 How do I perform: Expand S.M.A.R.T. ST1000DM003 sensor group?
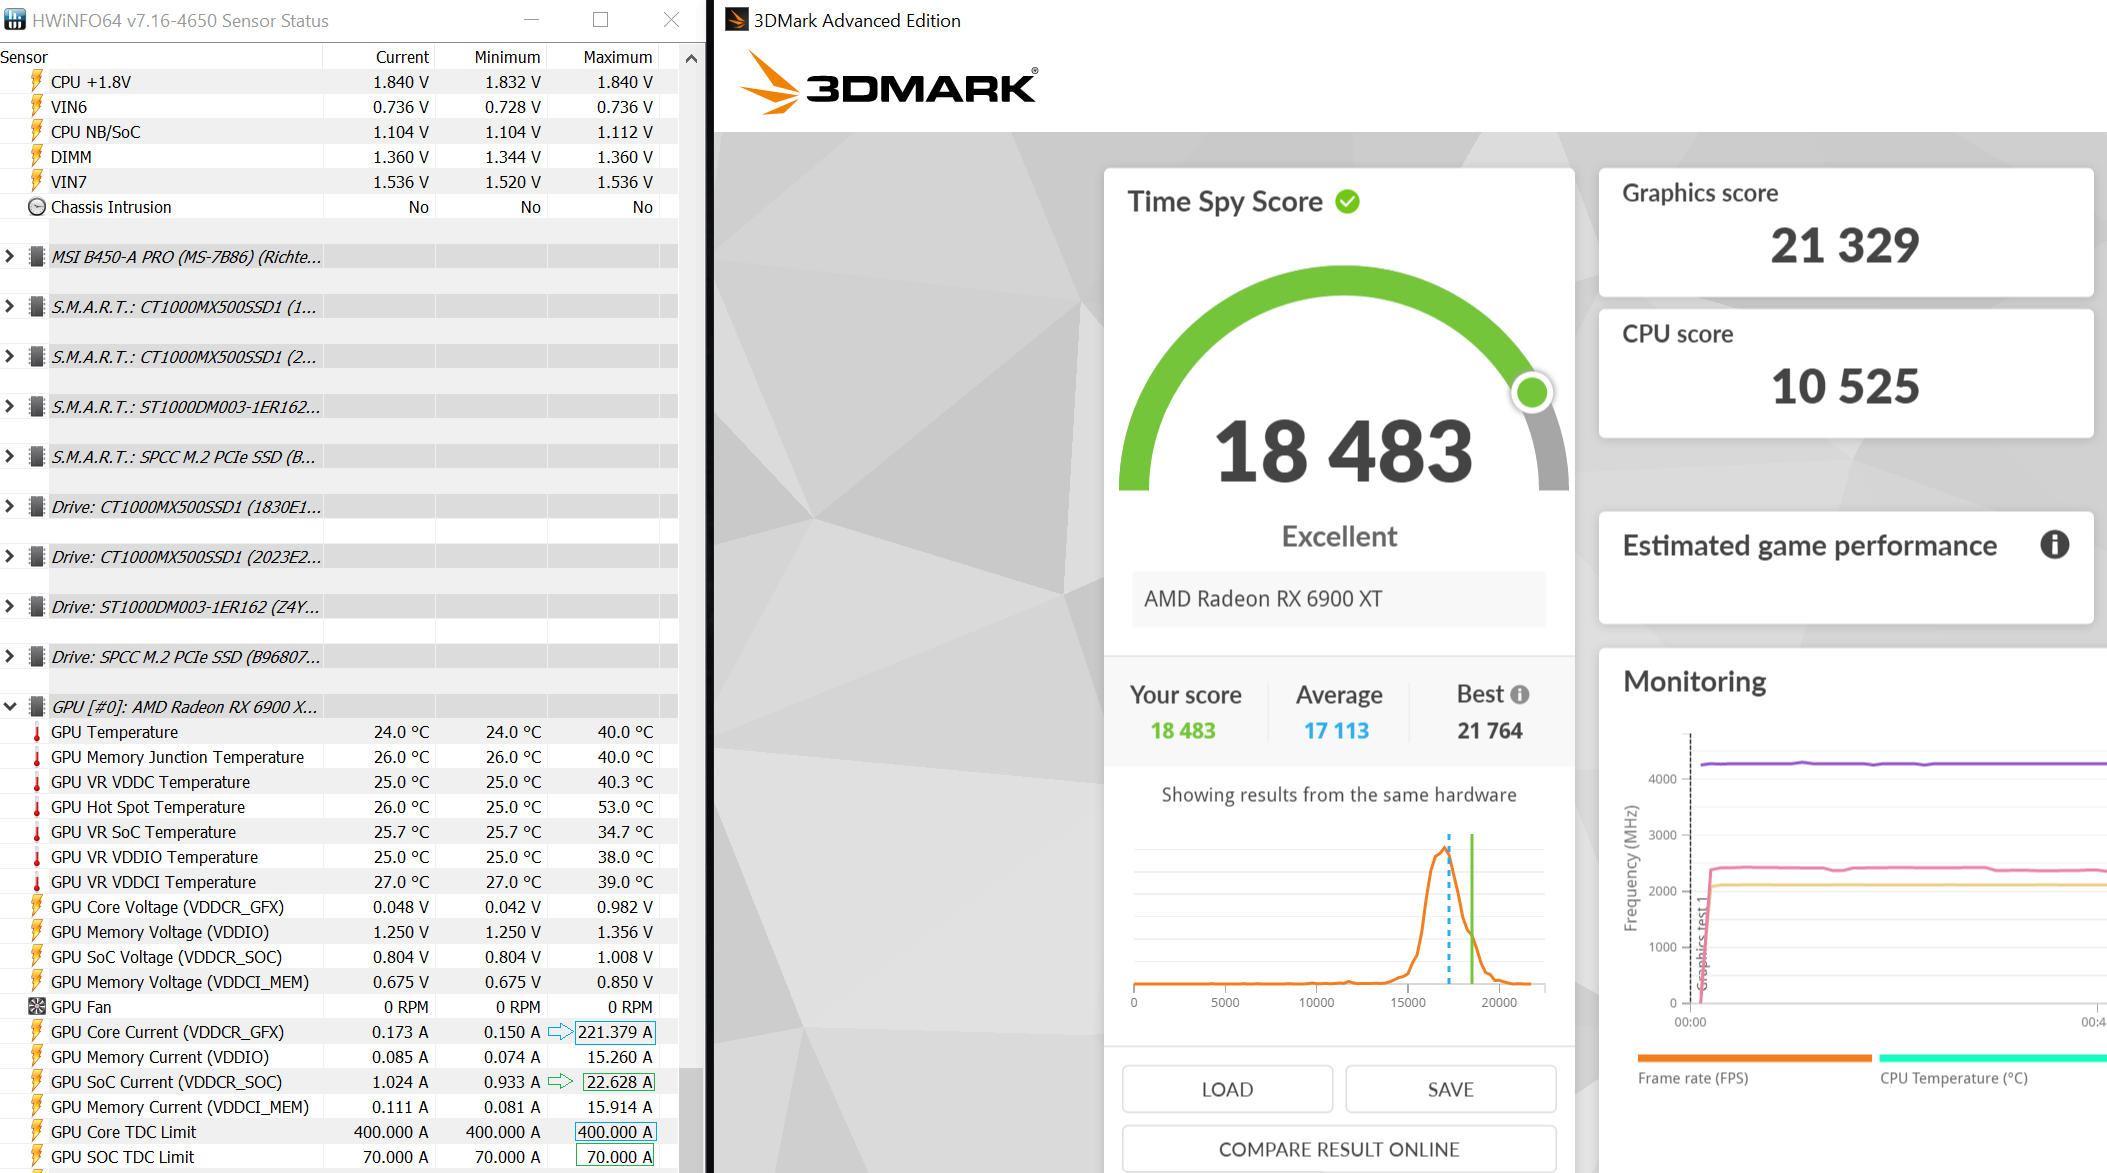[x=10, y=407]
